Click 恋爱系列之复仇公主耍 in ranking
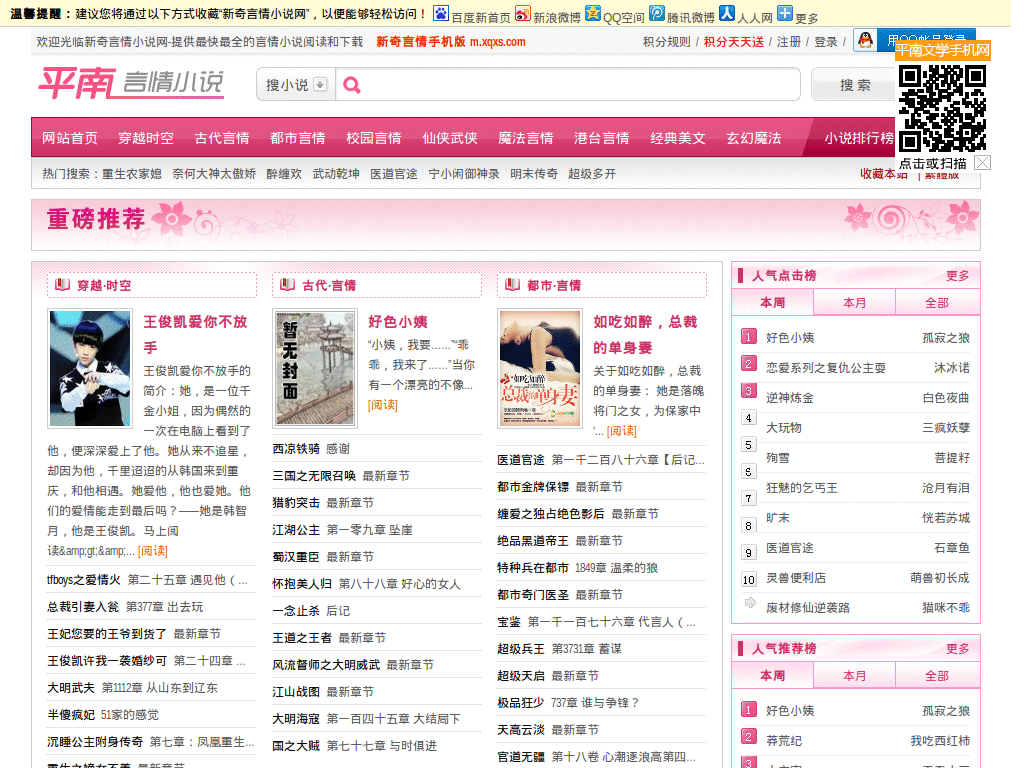The image size is (1024, 768). (x=825, y=368)
